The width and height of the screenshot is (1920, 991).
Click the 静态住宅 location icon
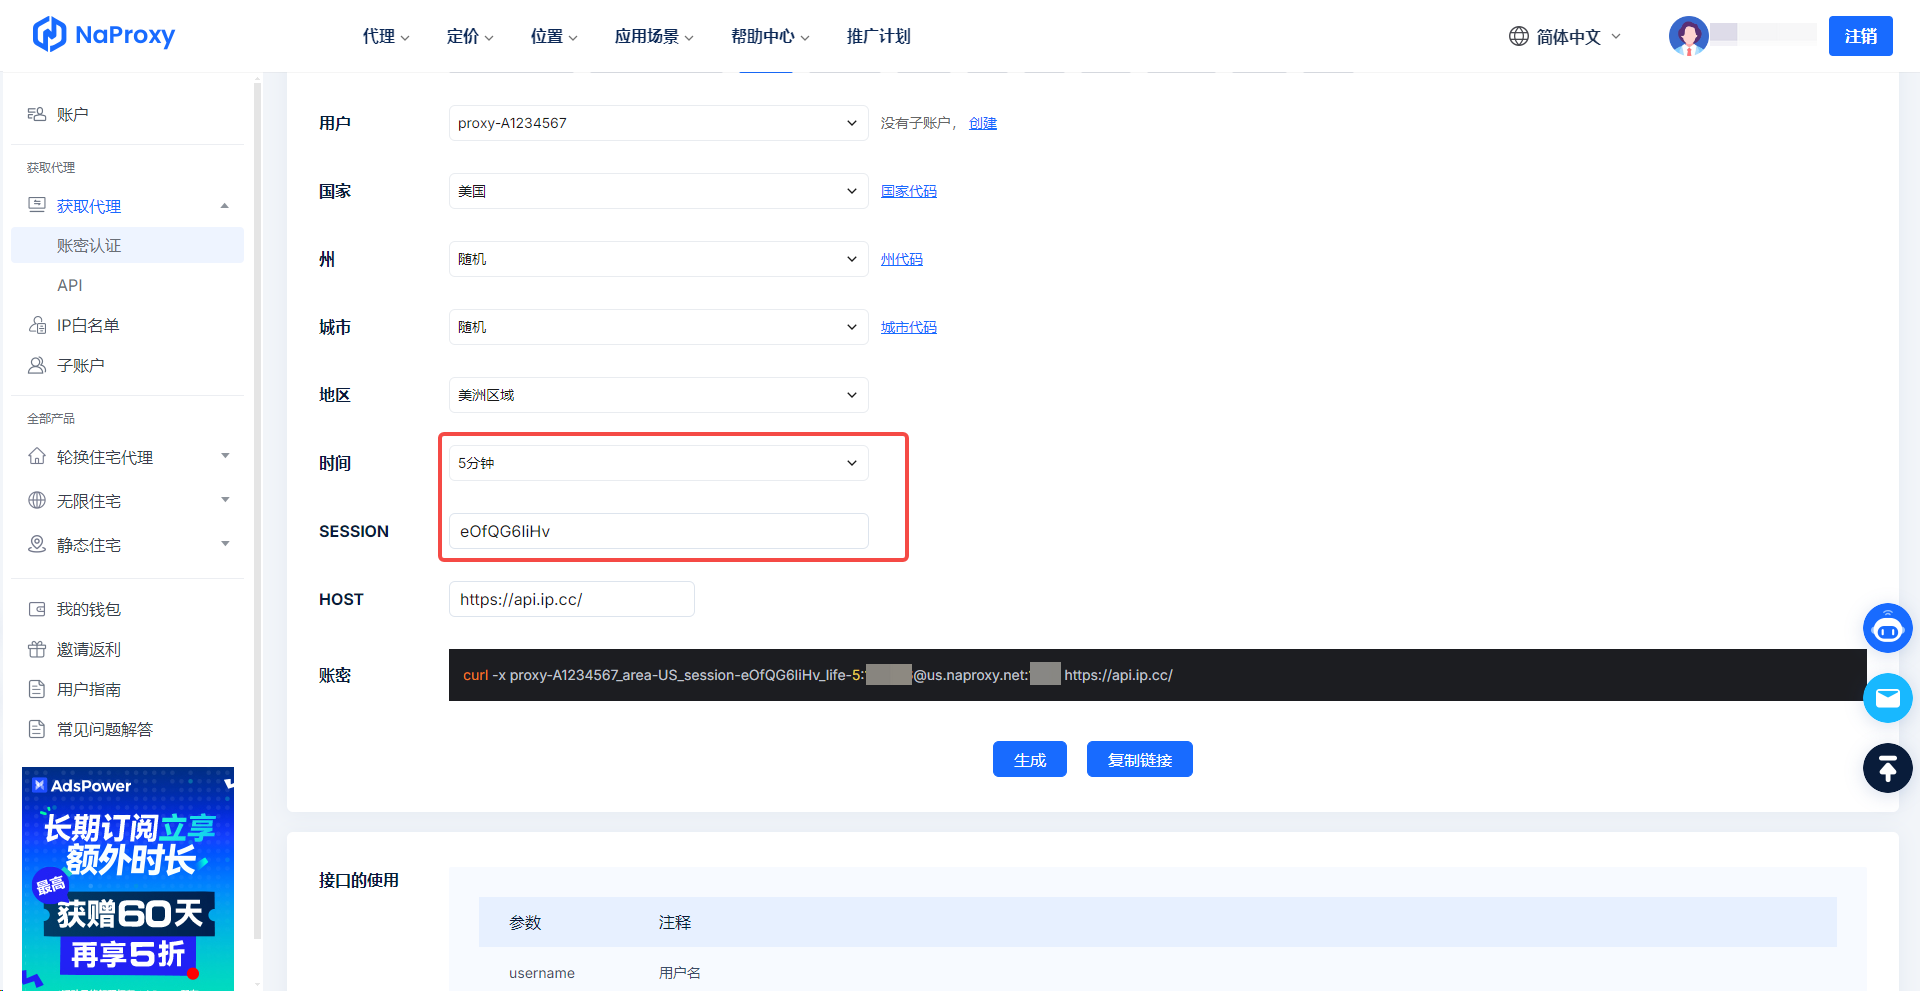(x=37, y=544)
